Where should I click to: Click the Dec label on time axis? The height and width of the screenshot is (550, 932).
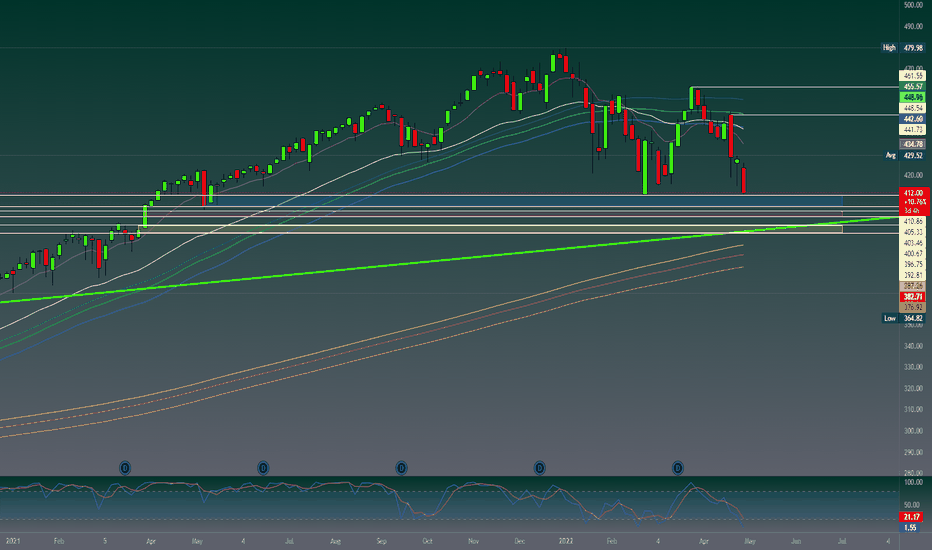(x=519, y=541)
